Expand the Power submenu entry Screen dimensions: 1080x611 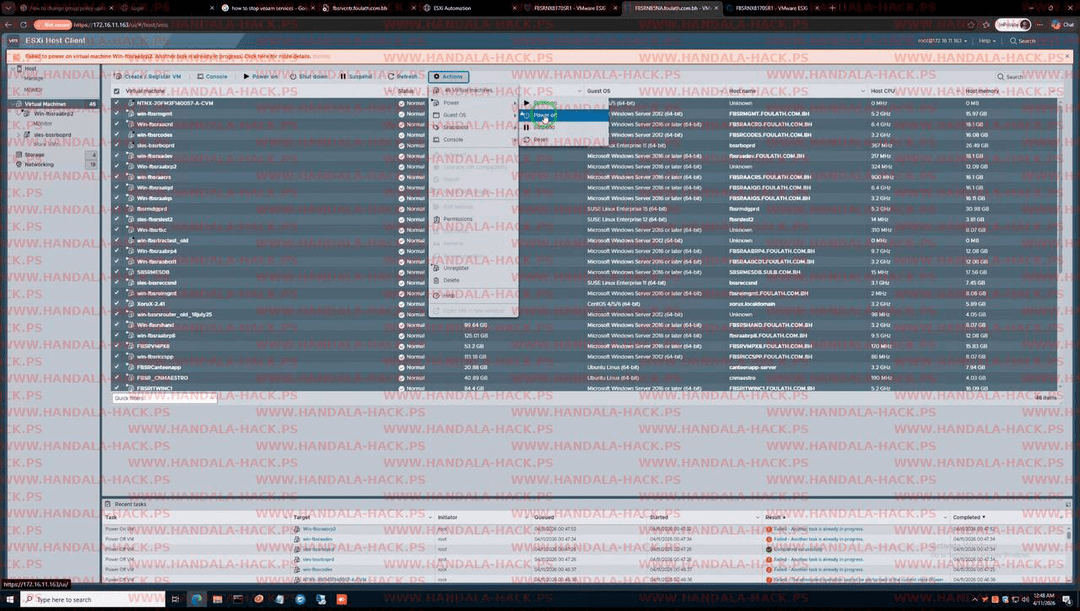coord(474,103)
